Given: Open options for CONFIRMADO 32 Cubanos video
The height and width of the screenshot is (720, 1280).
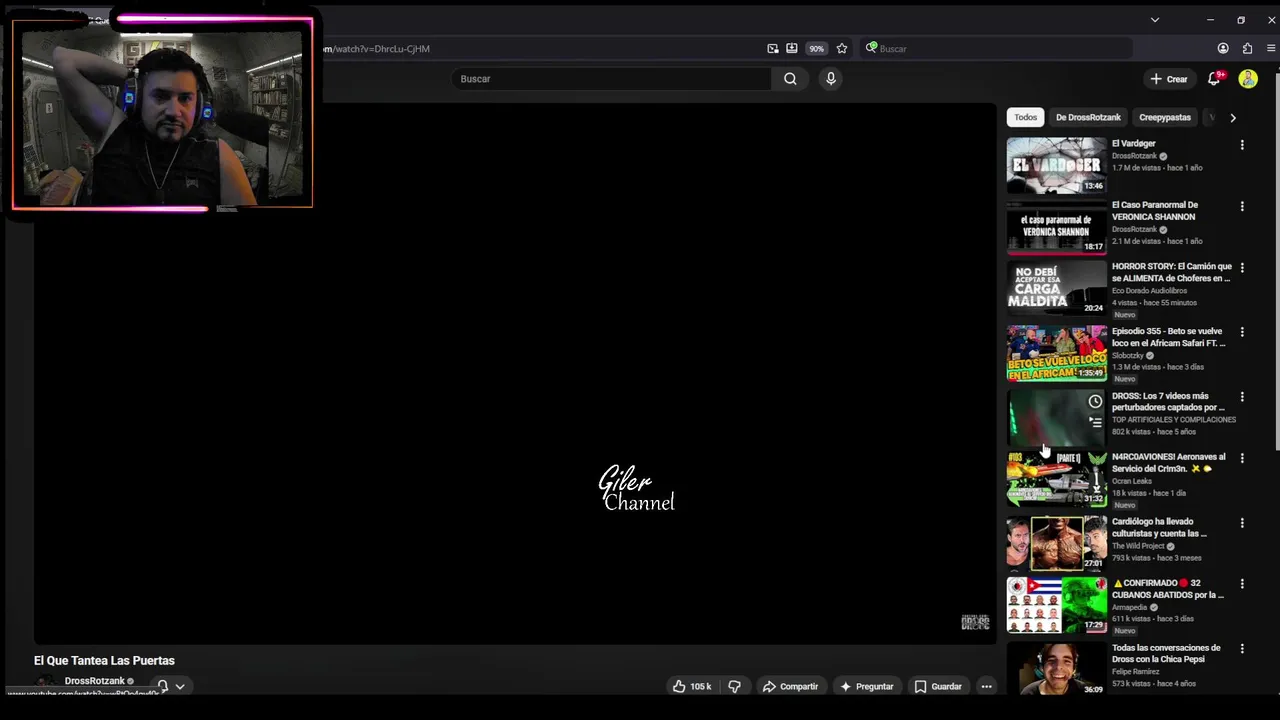Looking at the screenshot, I should [1242, 584].
